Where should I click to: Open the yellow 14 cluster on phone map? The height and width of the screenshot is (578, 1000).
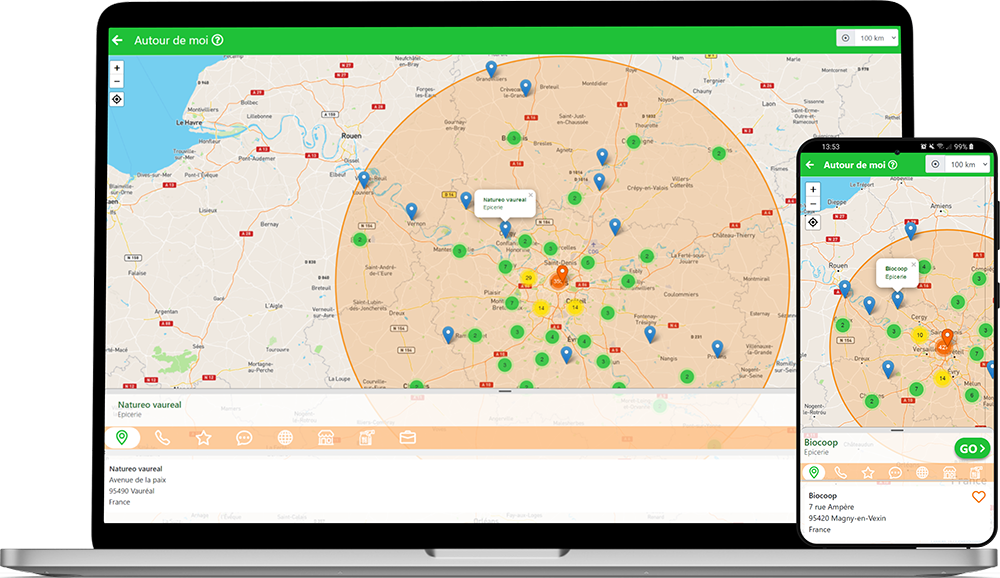coord(942,378)
